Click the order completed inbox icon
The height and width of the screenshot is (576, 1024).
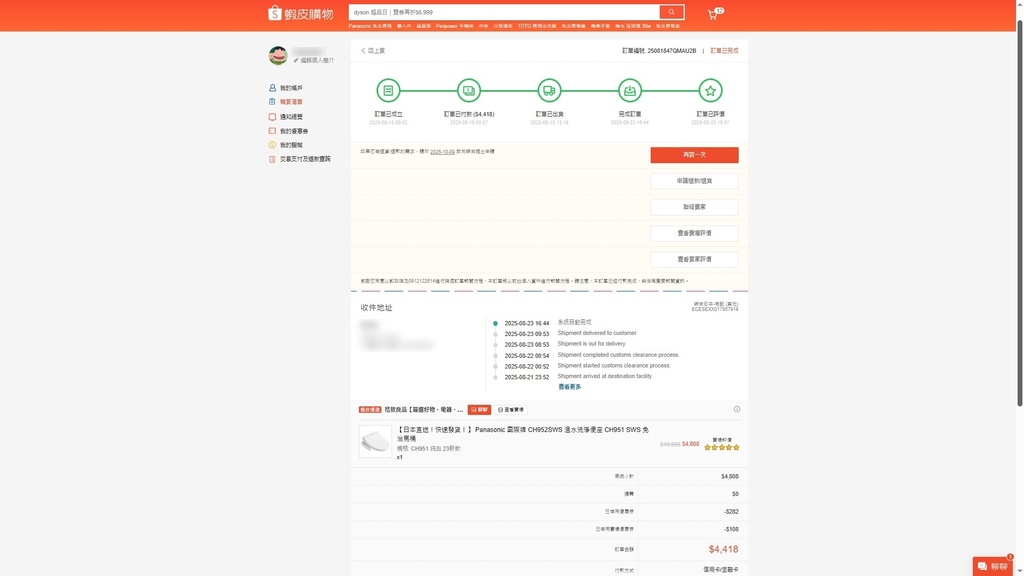tap(630, 91)
